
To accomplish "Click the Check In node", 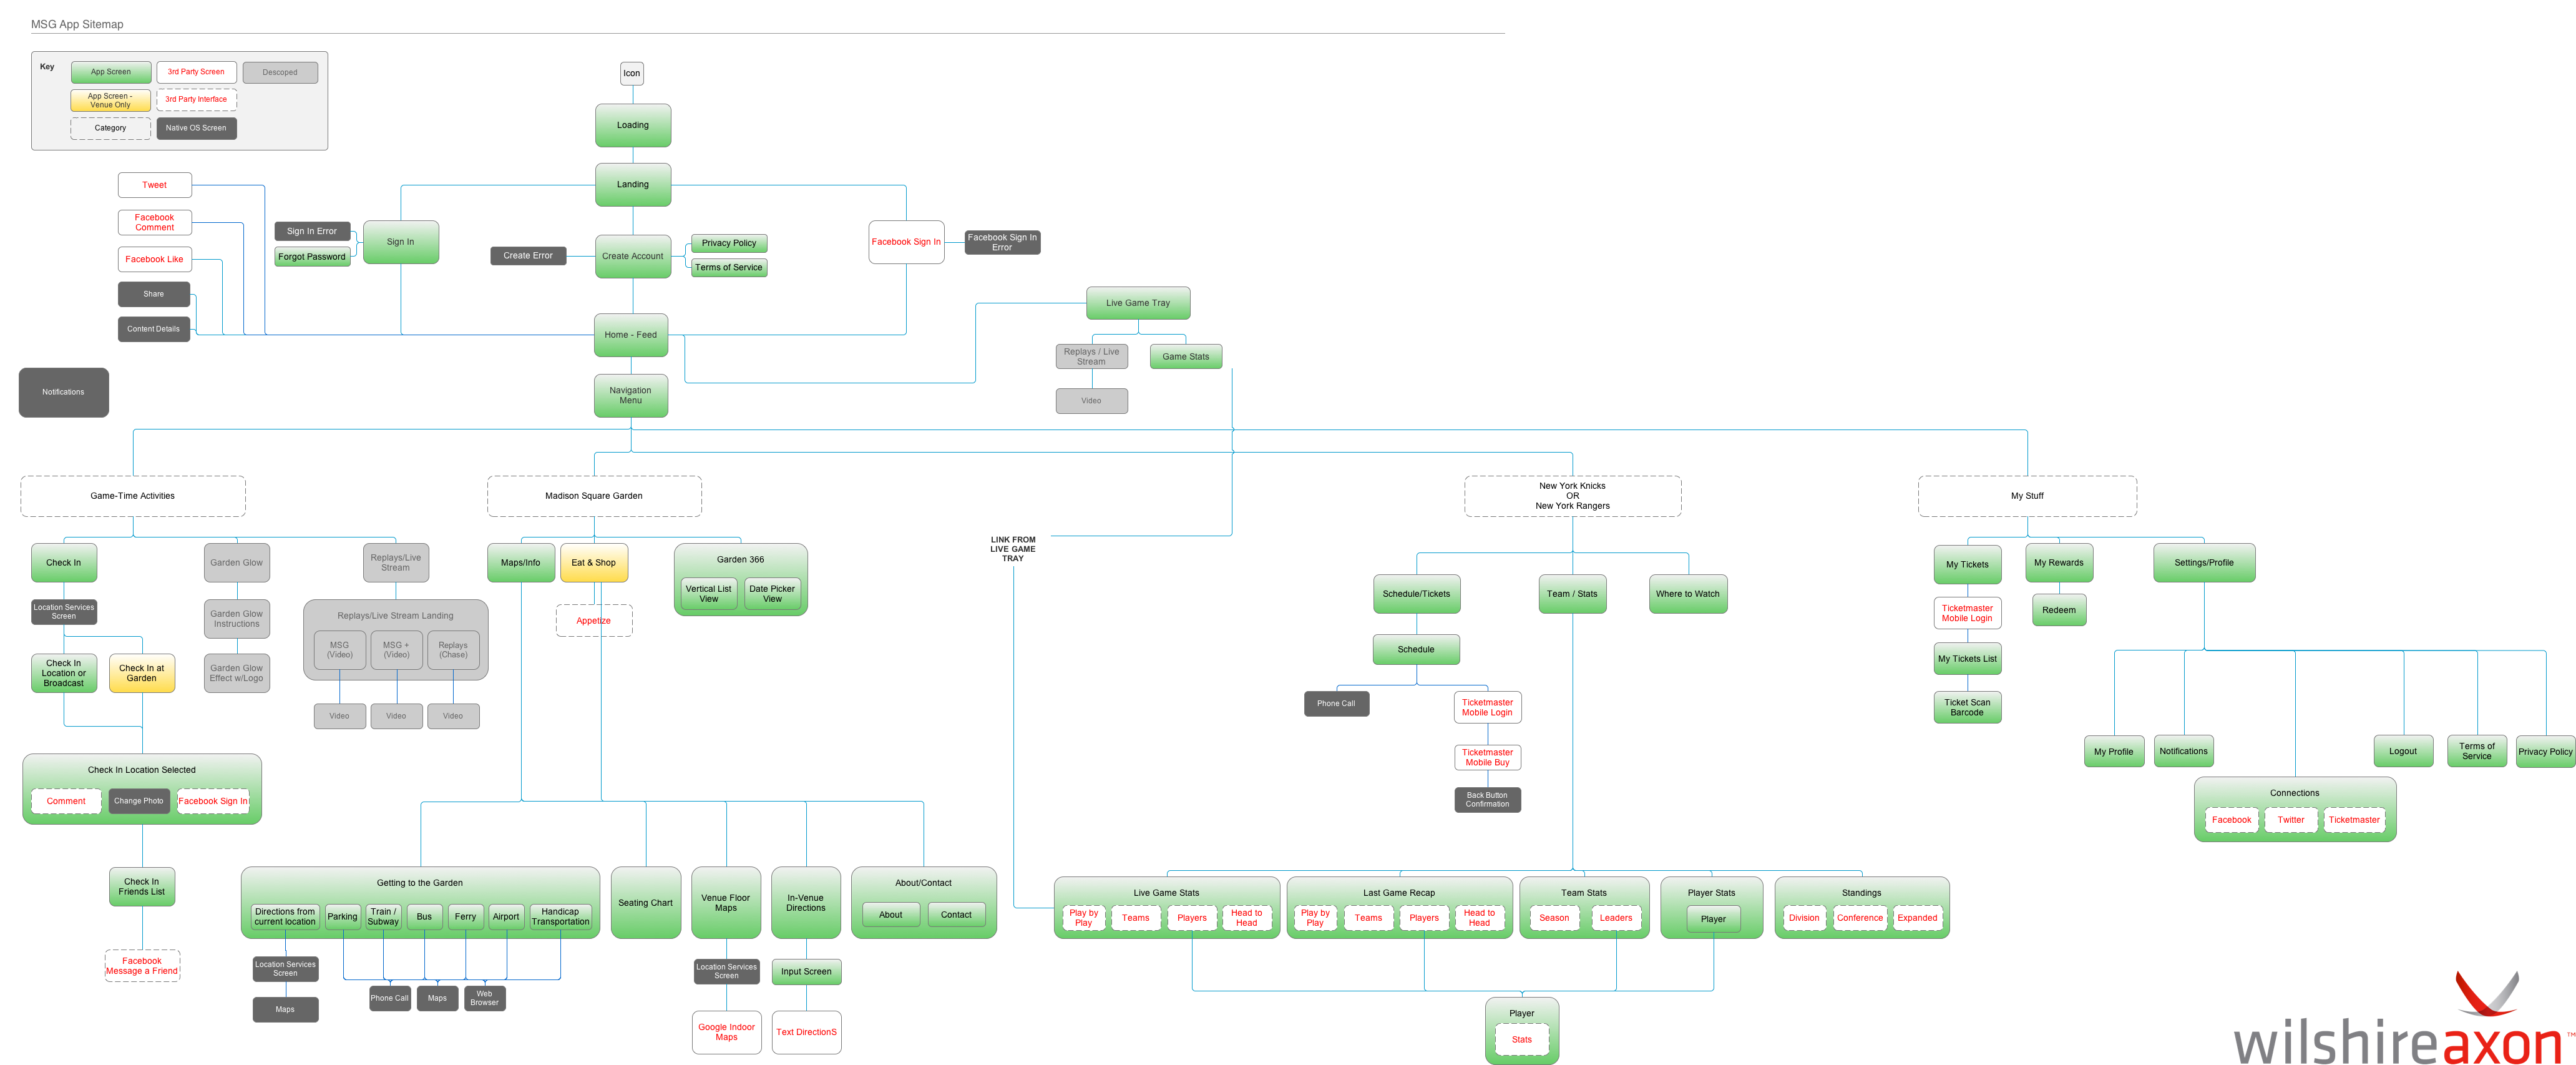I will click(64, 563).
